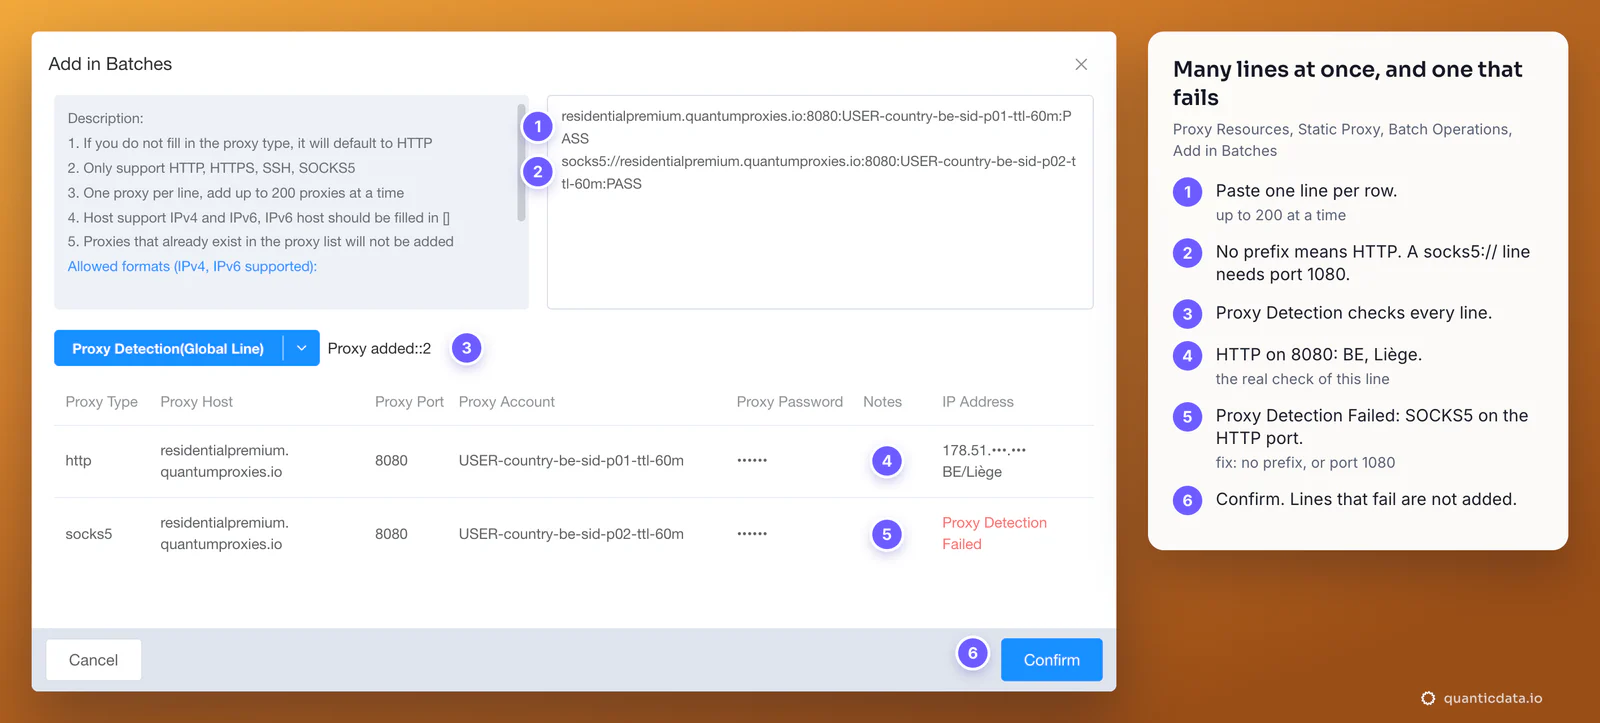Cancel the batch add dialog
This screenshot has width=1600, height=723.
click(93, 660)
